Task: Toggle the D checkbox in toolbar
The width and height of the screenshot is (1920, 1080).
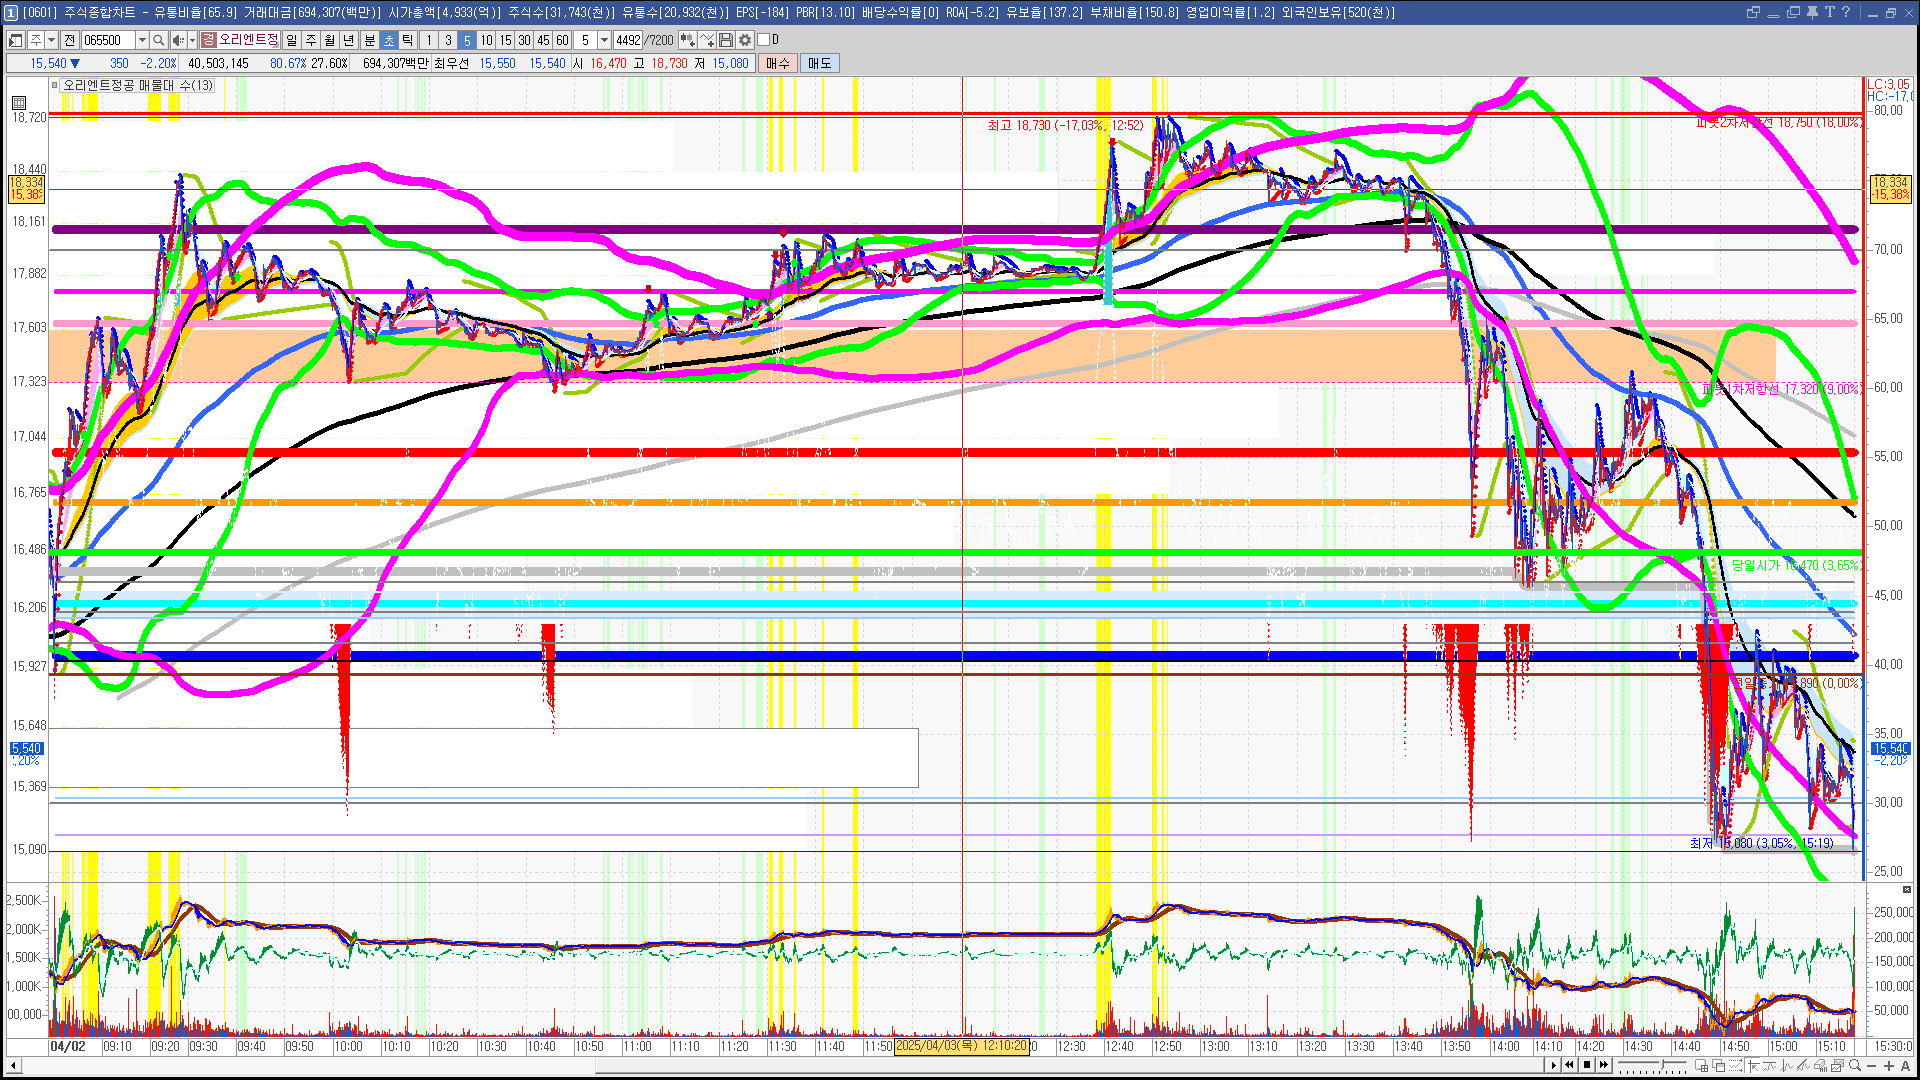Action: (764, 40)
